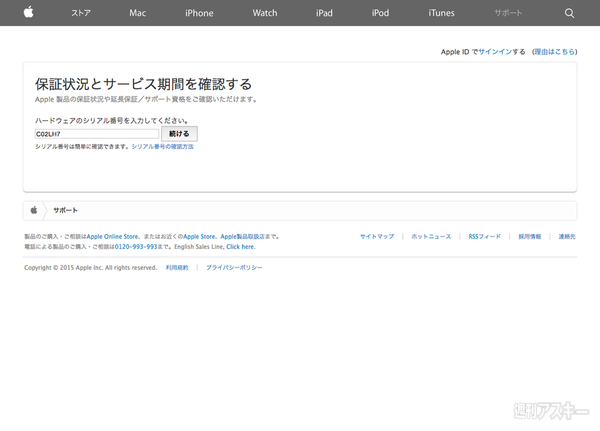This screenshot has height=431, width=600.
Task: Open the Apple Online Store link
Action: pyautogui.click(x=112, y=237)
